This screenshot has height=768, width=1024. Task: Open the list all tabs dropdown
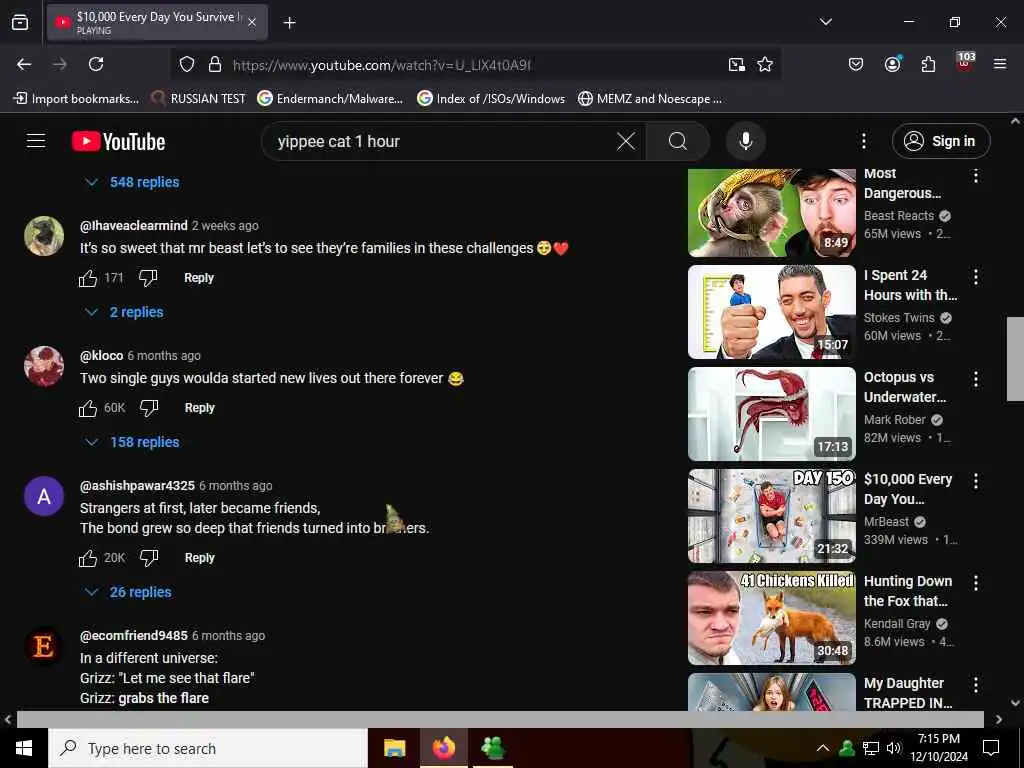(825, 22)
